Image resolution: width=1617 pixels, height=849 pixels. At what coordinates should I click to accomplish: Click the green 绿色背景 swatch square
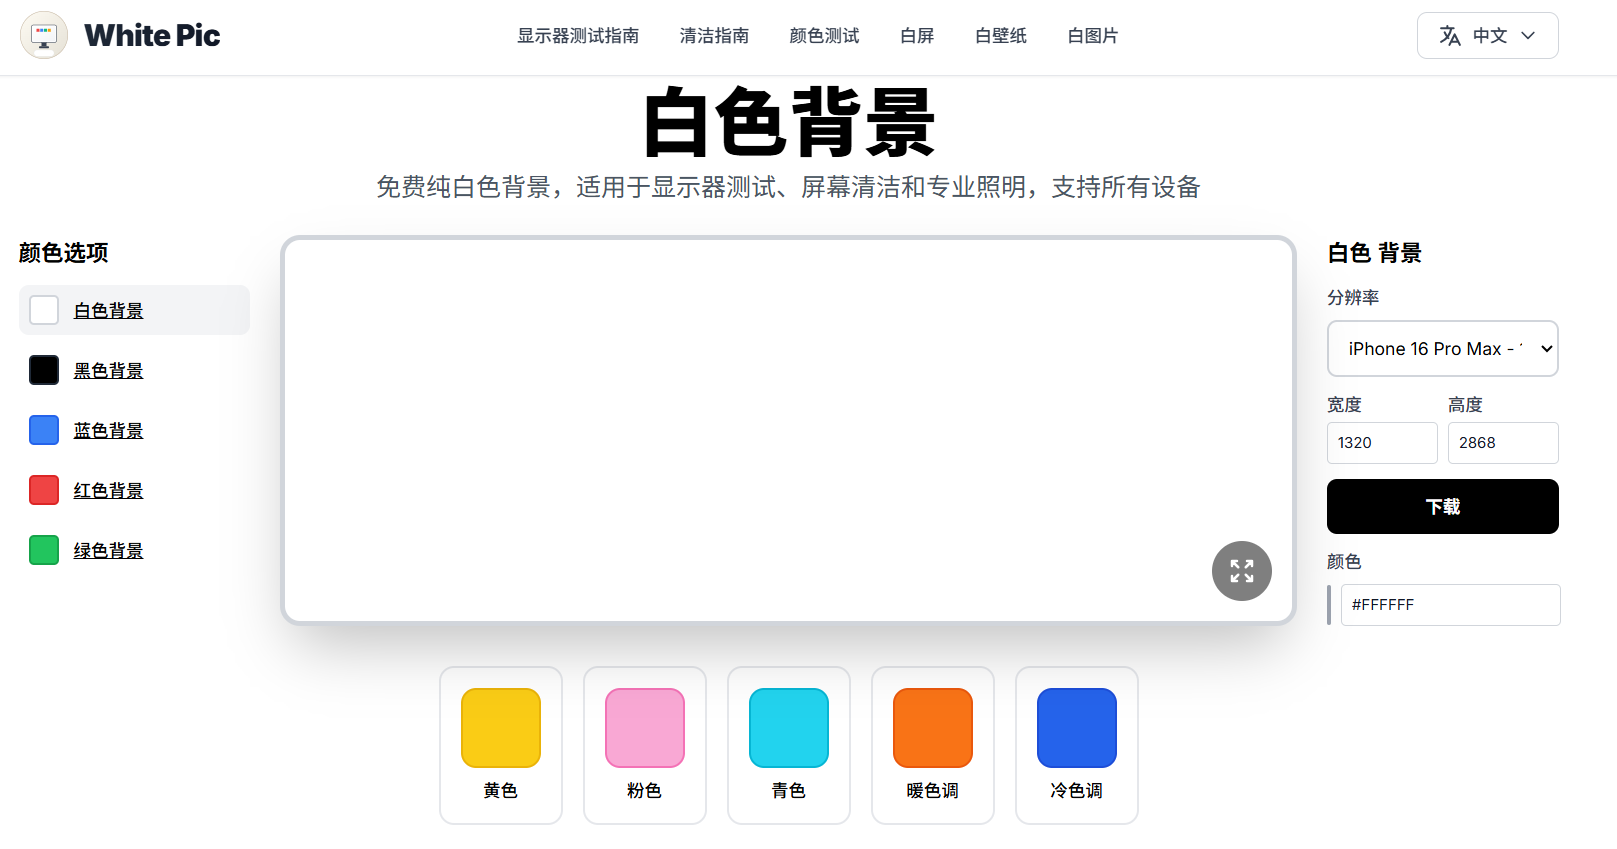(x=44, y=551)
